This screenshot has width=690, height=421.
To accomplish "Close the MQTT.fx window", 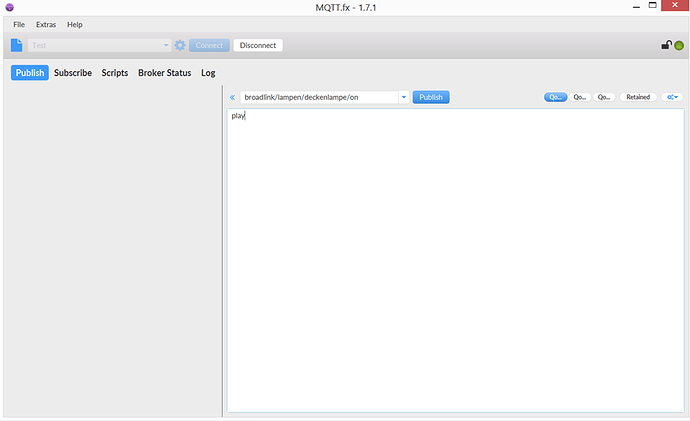I will point(675,5).
